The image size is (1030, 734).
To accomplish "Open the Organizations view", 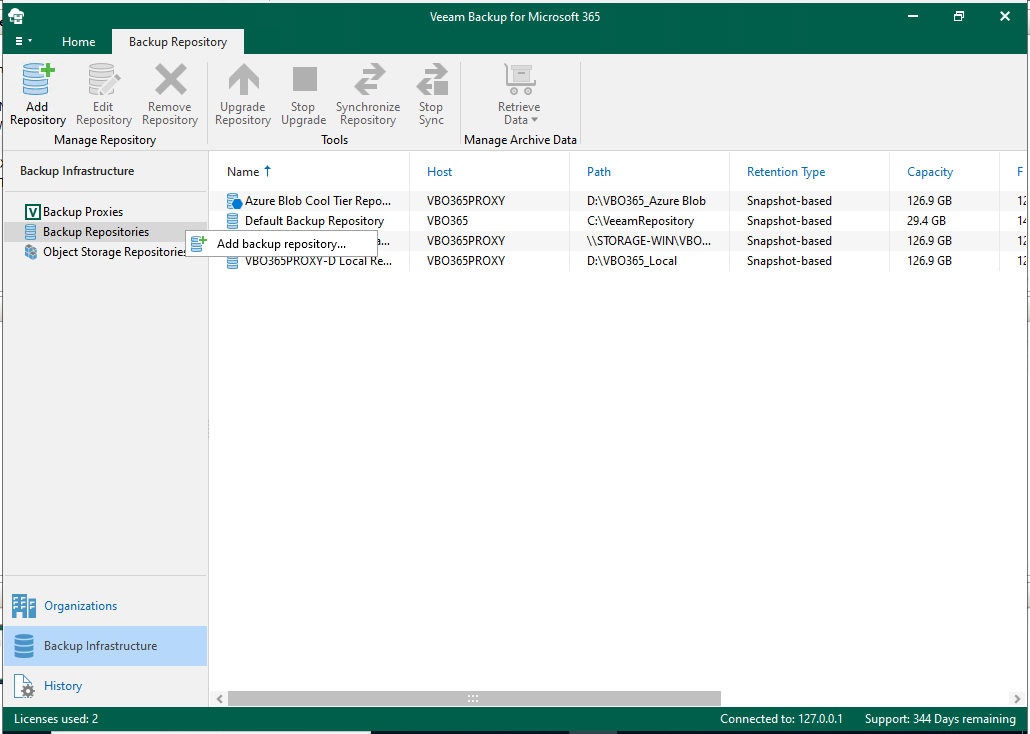I will pos(105,606).
